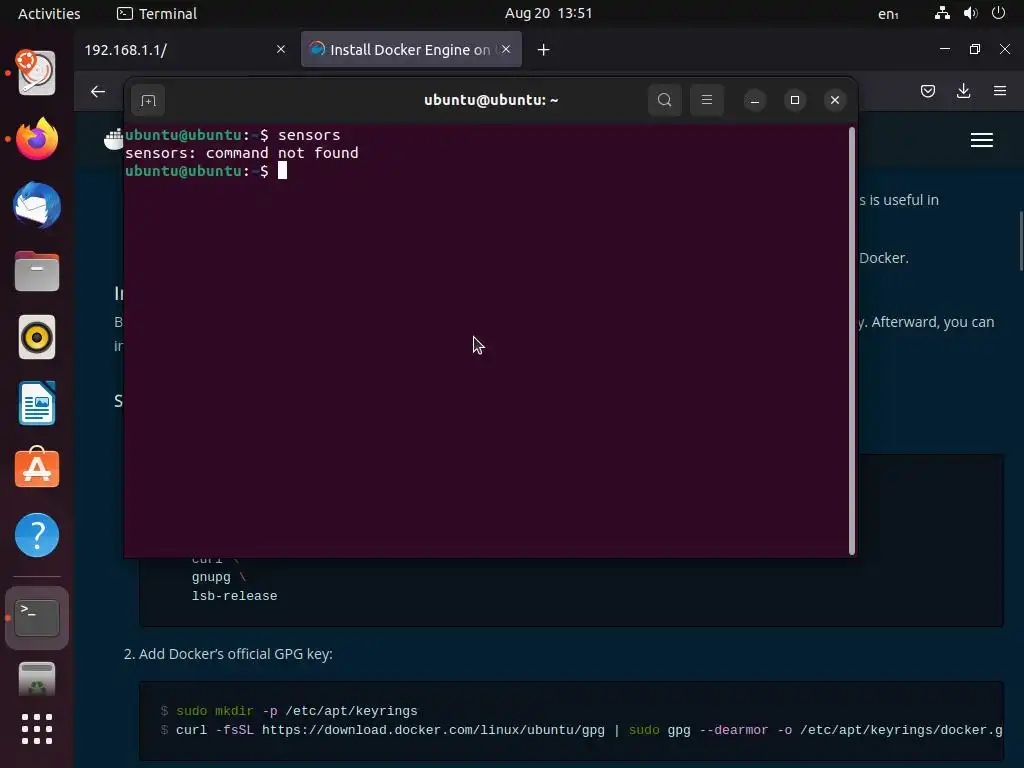Open Firefox application menu
This screenshot has width=1024, height=768.
(x=1000, y=91)
